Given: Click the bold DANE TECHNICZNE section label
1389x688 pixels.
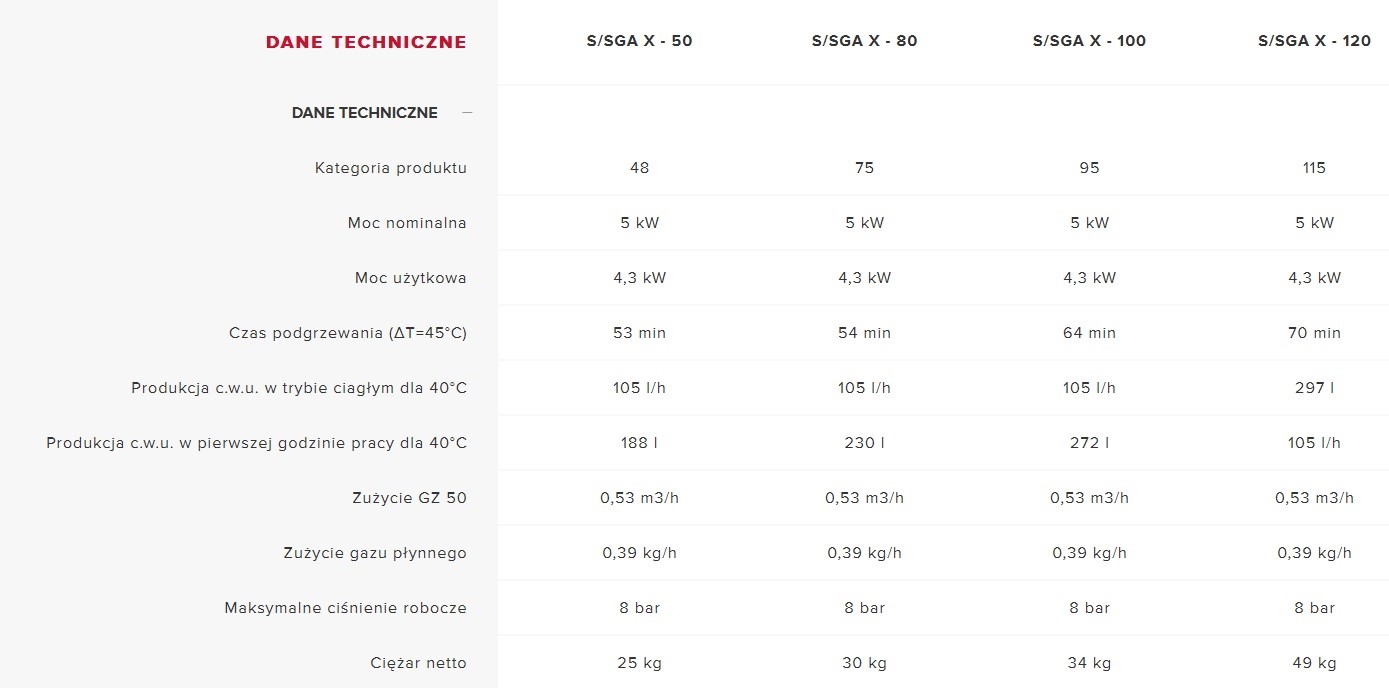Looking at the screenshot, I should tap(365, 113).
